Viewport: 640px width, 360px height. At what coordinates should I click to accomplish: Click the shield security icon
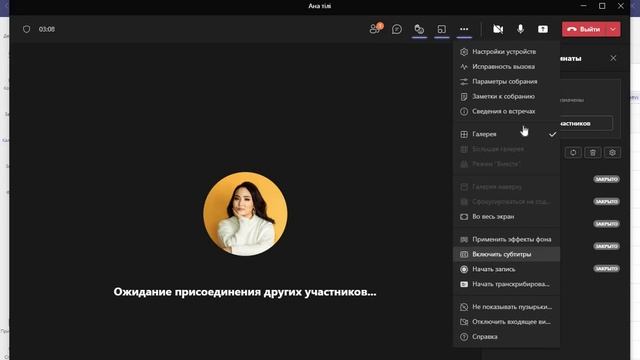pyautogui.click(x=27, y=29)
